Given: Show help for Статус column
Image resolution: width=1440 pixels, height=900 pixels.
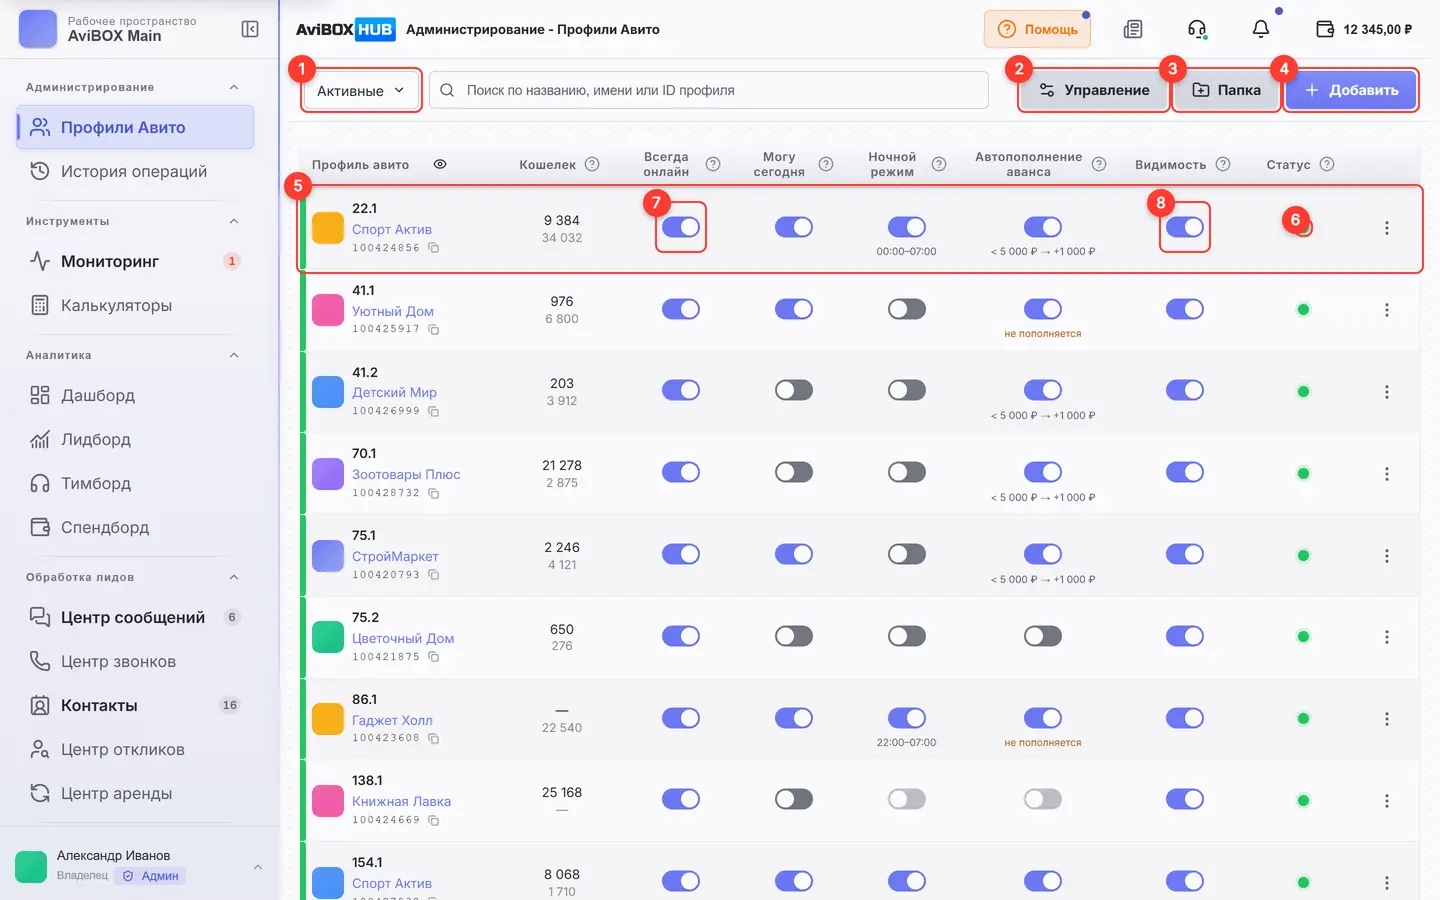Looking at the screenshot, I should pos(1327,164).
